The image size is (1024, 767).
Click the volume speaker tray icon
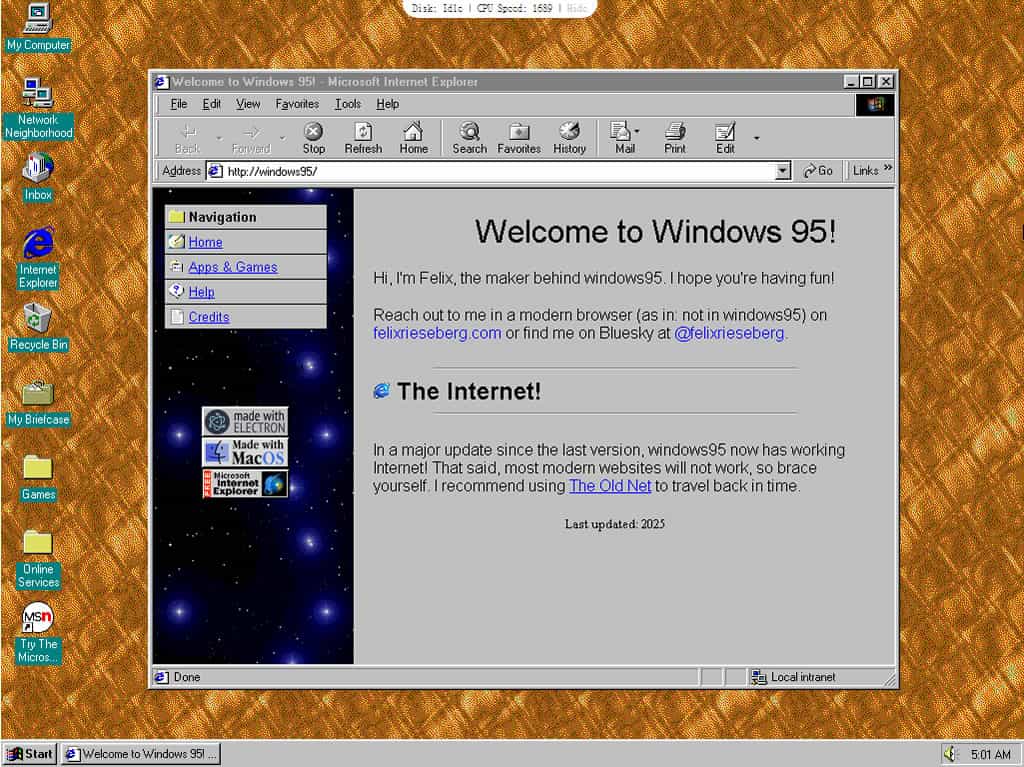tap(950, 754)
